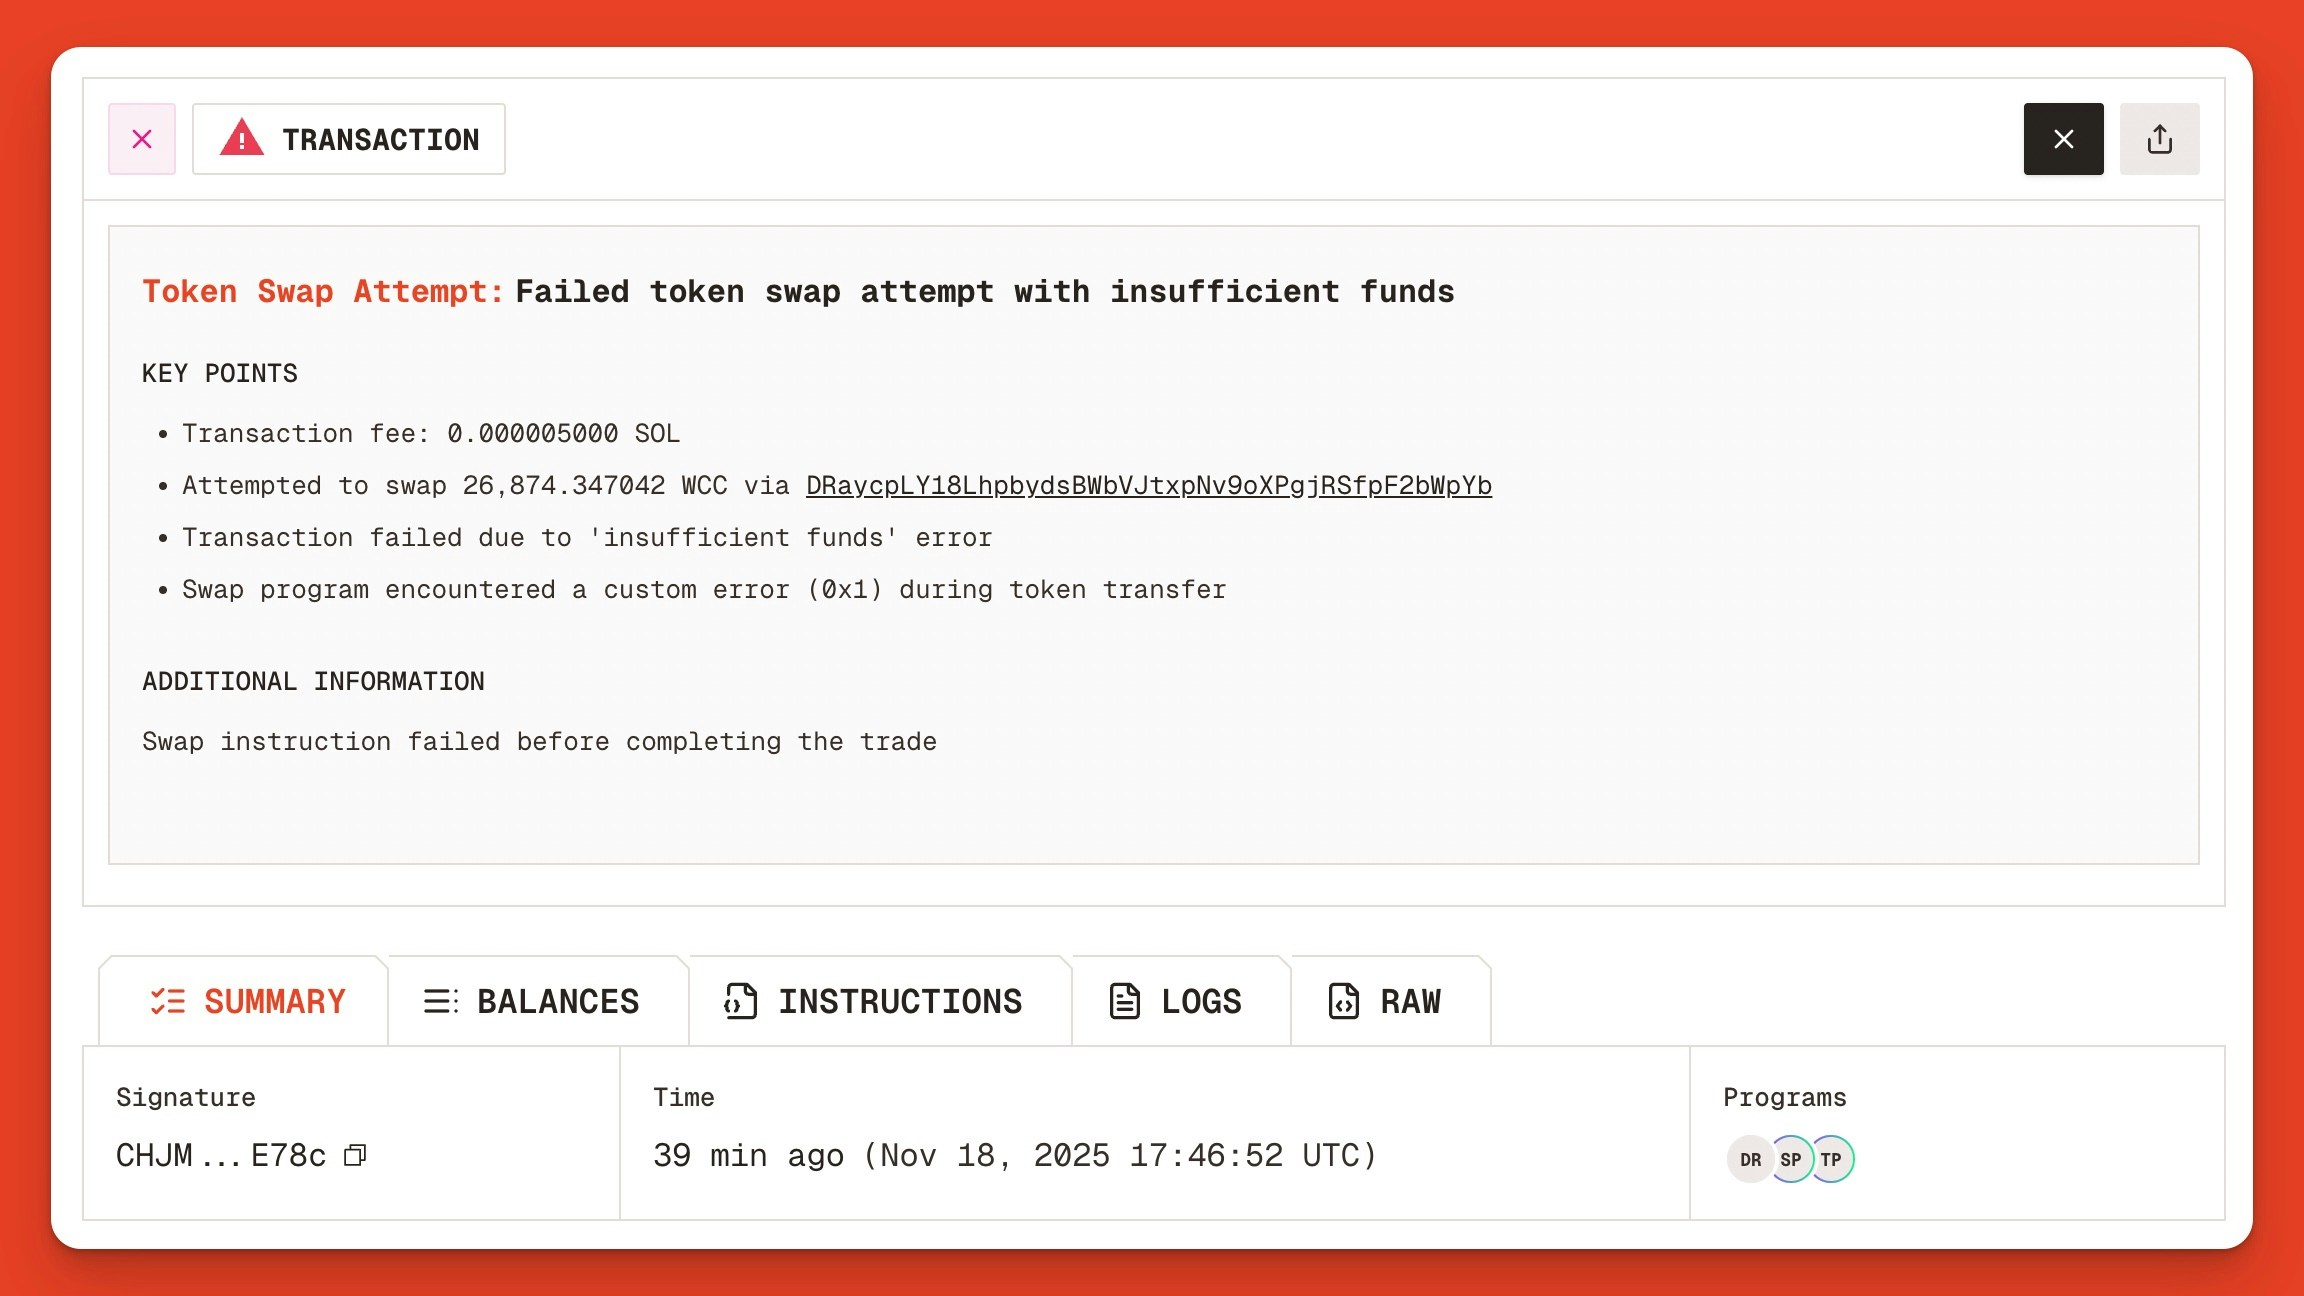Copy the transaction signature using copy icon
Image resolution: width=2304 pixels, height=1296 pixels.
click(355, 1156)
